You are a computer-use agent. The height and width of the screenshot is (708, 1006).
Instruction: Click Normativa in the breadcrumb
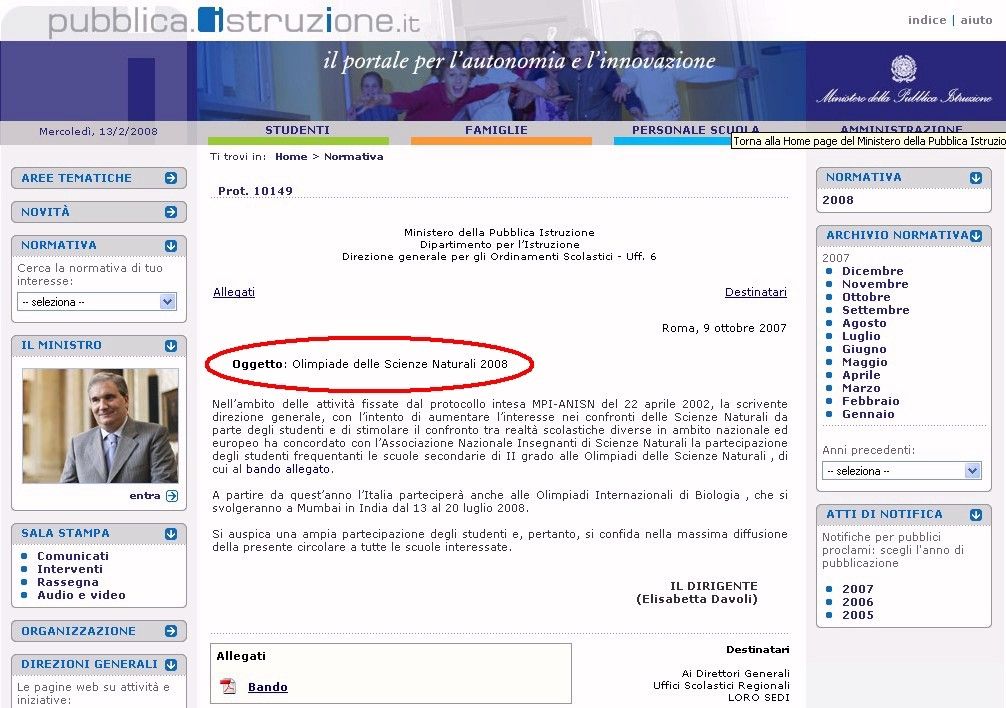pos(354,156)
